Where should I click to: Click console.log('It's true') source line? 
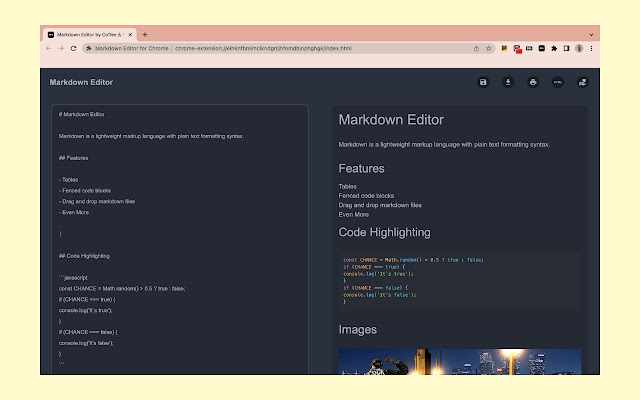(x=85, y=310)
